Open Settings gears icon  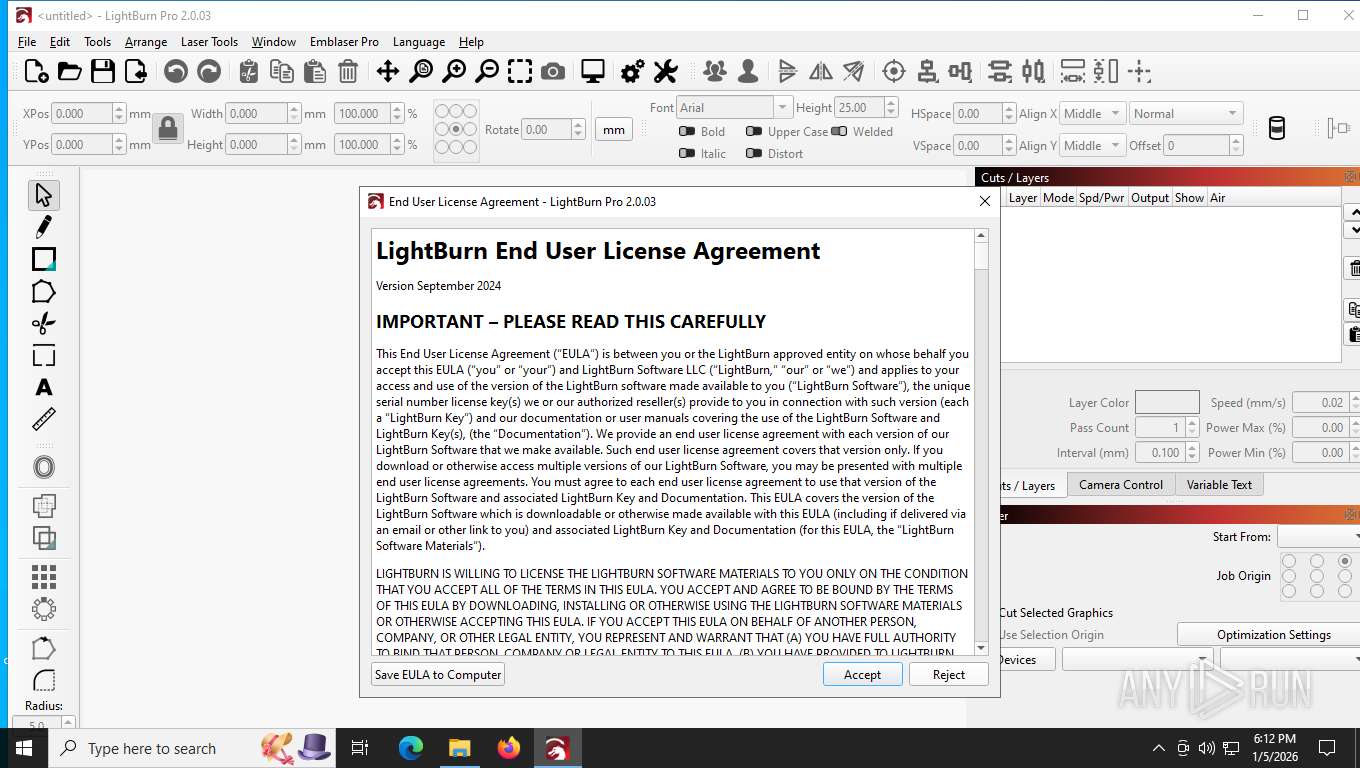click(633, 71)
